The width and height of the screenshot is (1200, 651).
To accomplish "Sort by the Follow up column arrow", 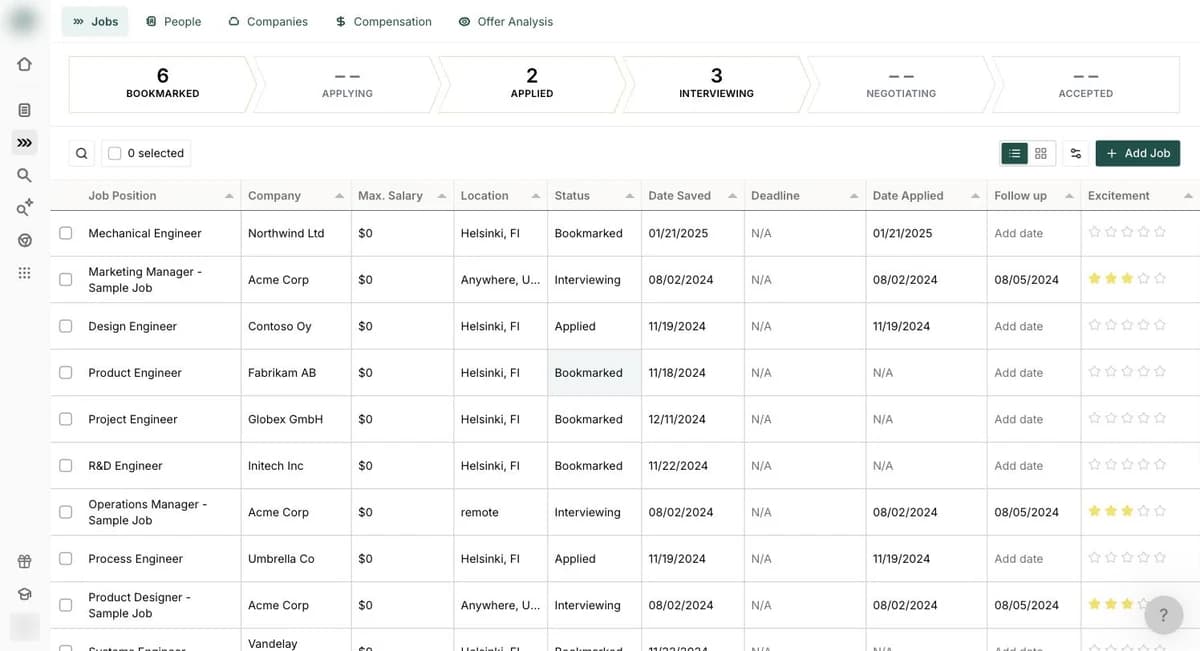I will coord(1069,196).
